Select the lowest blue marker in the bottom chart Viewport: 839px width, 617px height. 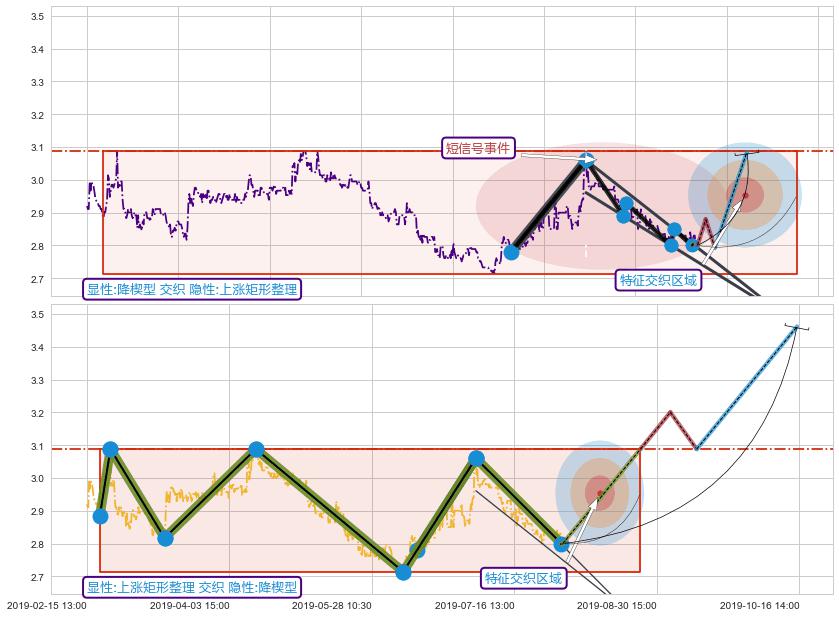pos(403,572)
